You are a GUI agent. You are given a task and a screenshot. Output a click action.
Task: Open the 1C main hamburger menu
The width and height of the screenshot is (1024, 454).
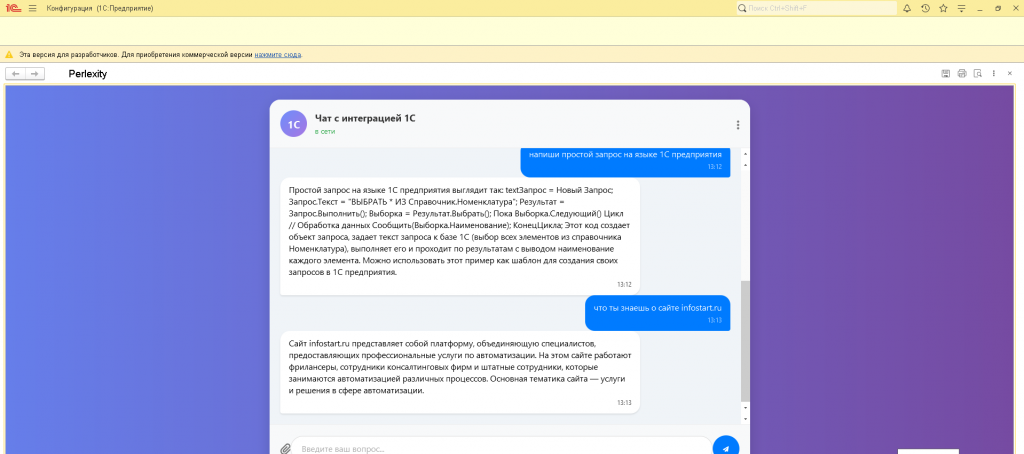[33, 8]
